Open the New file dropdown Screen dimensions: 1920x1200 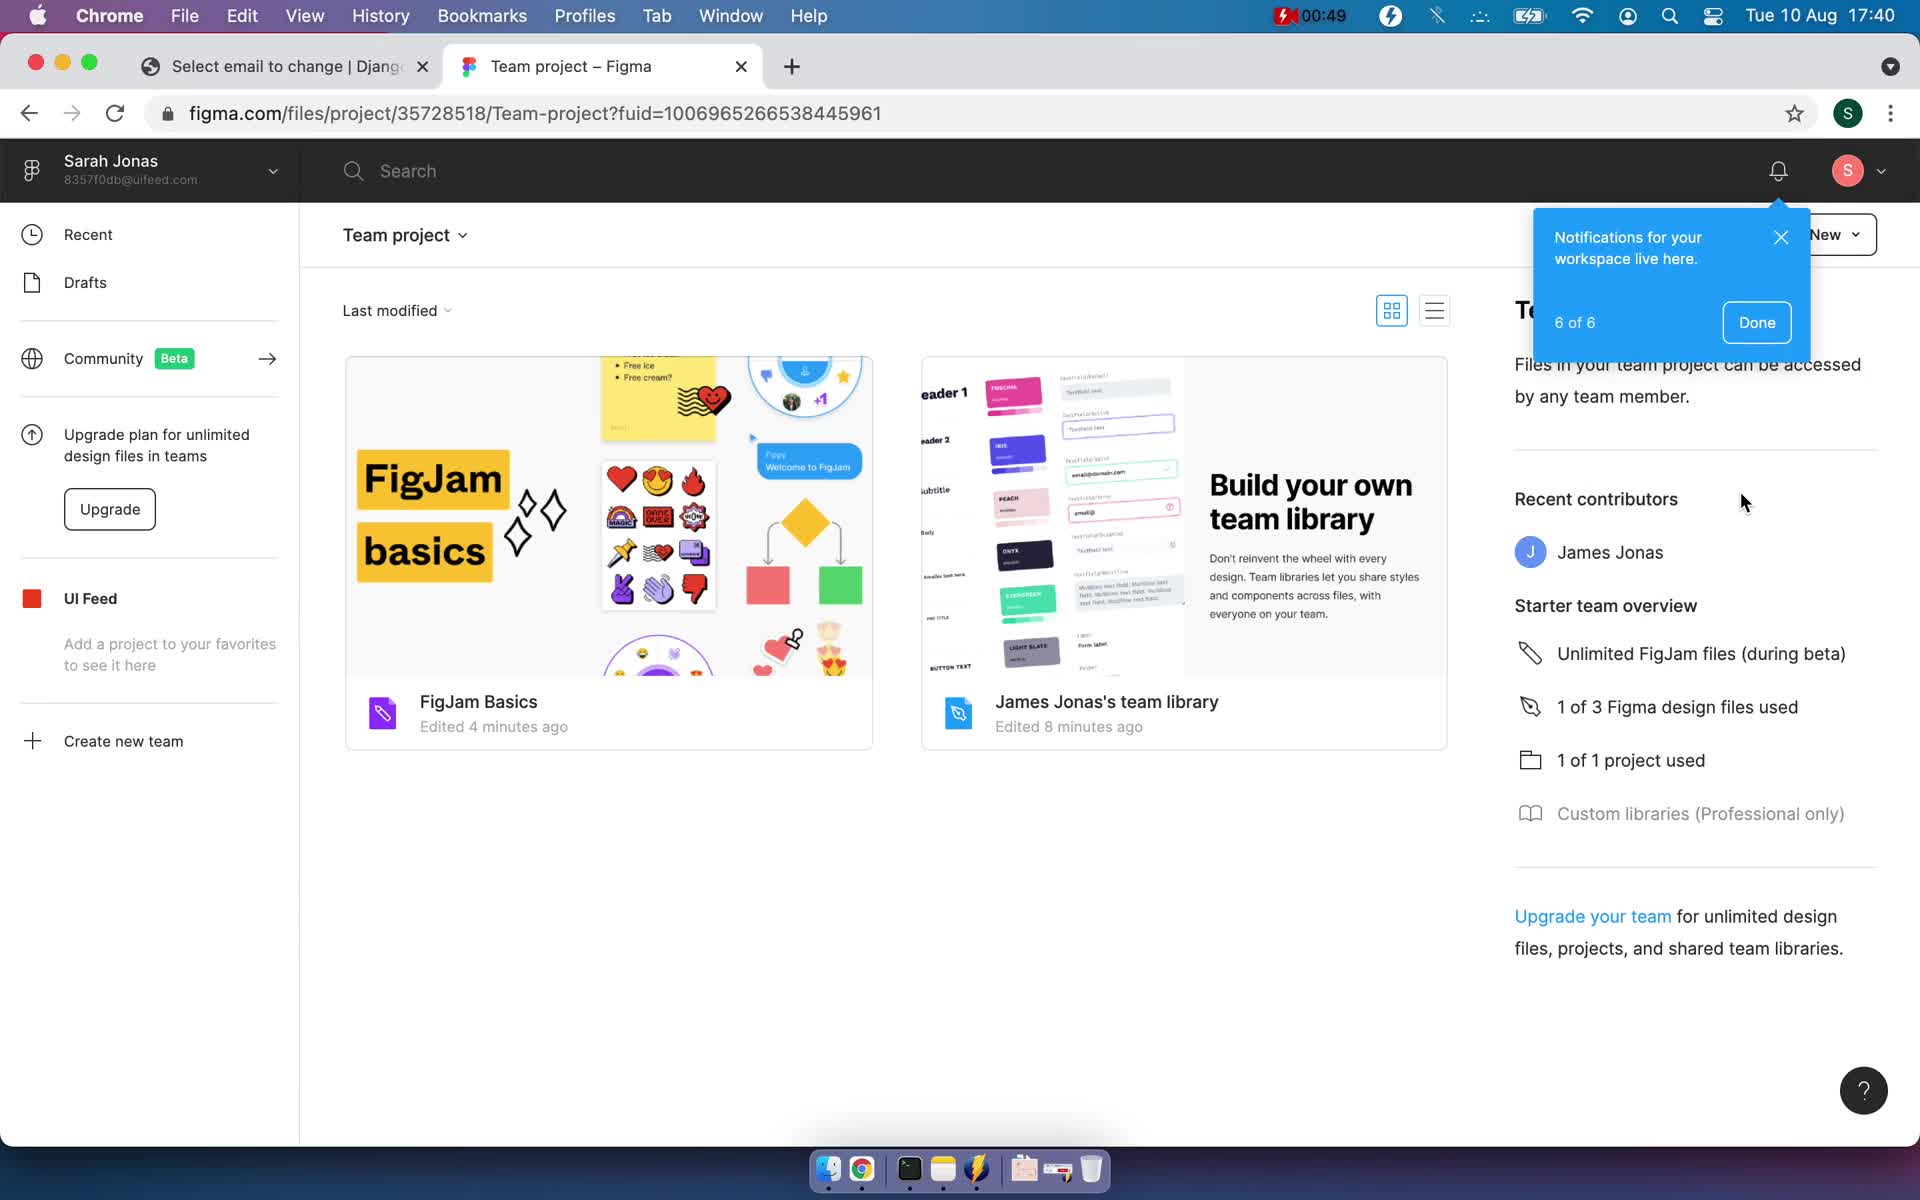tap(1856, 234)
